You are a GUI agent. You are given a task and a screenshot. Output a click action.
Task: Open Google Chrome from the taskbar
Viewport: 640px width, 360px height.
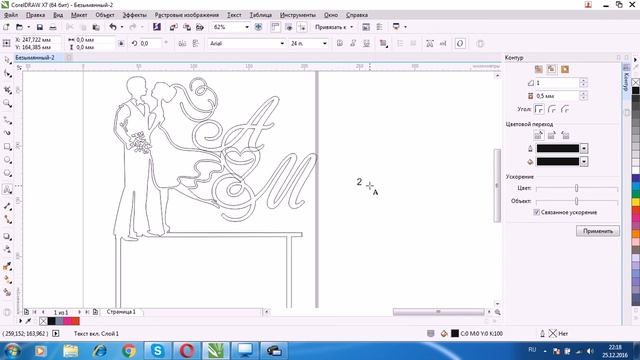(128, 351)
